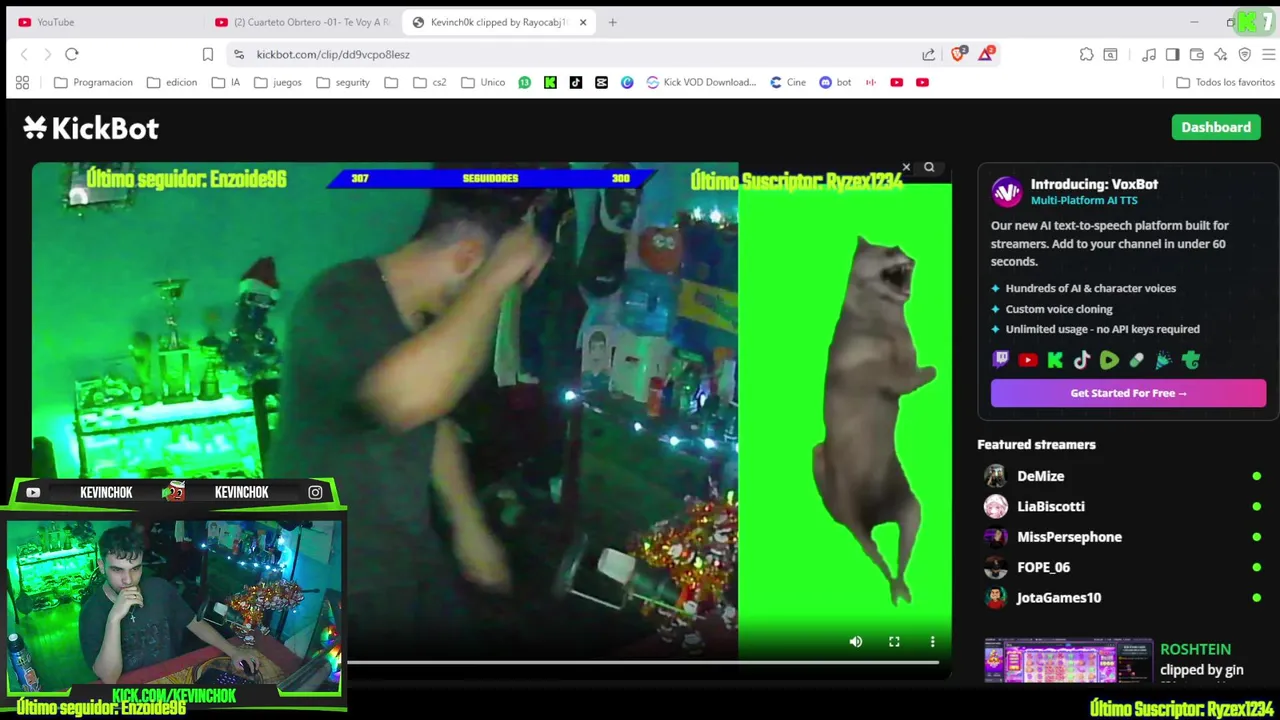Enter fullscreen on the clip player

pos(894,642)
